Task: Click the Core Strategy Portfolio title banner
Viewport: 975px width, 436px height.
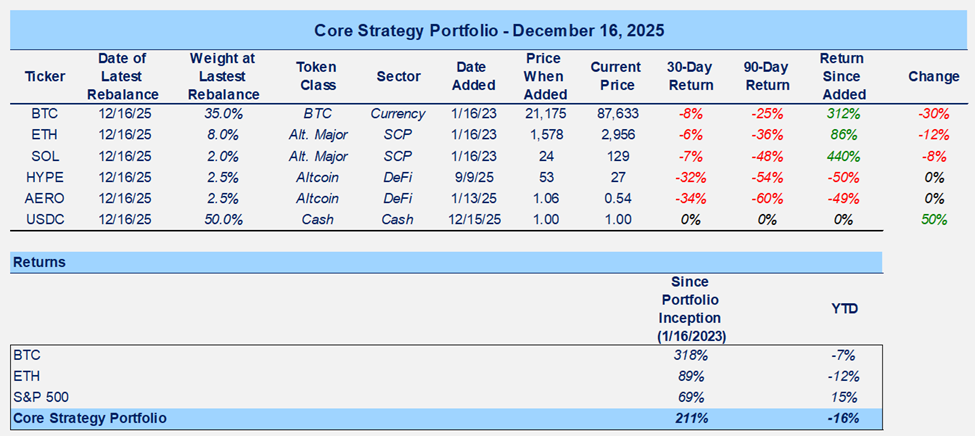Action: click(487, 29)
